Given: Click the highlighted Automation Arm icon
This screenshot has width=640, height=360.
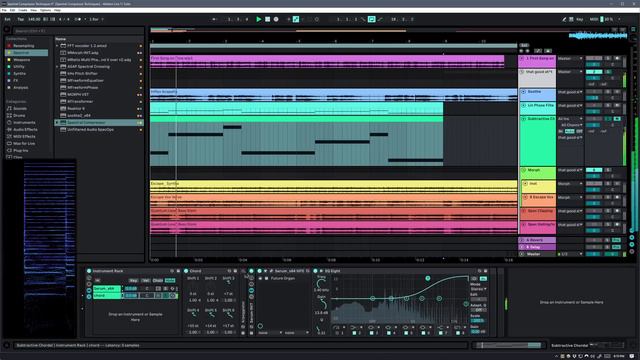Looking at the screenshot, I should click(296, 19).
